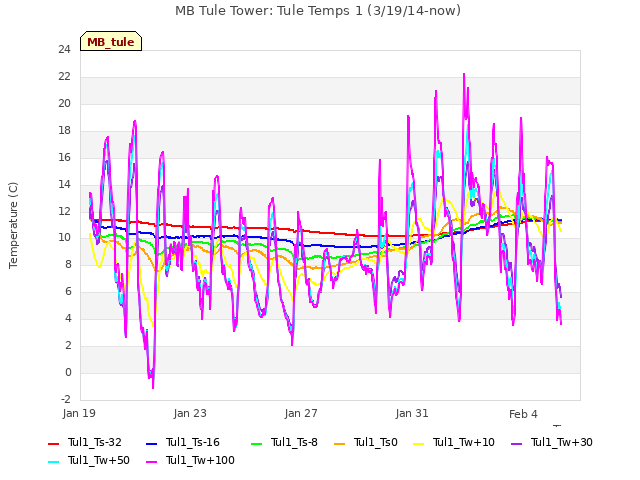Click the Jan 19 x-axis tick label

[79, 413]
